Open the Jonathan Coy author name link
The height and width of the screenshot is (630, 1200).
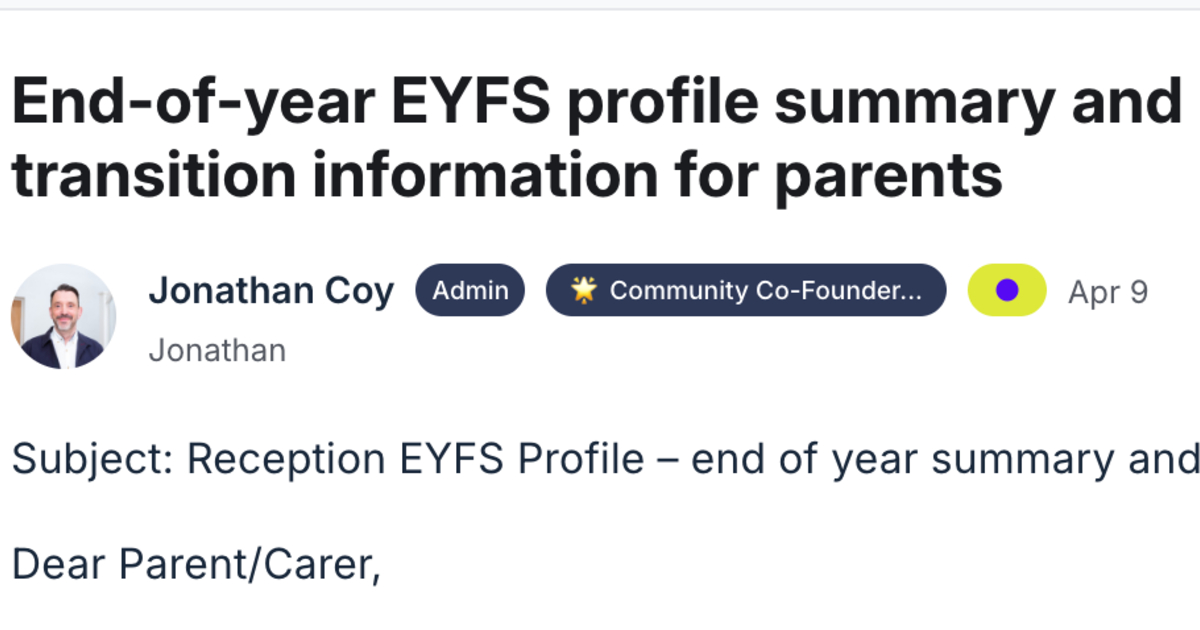[x=271, y=291]
